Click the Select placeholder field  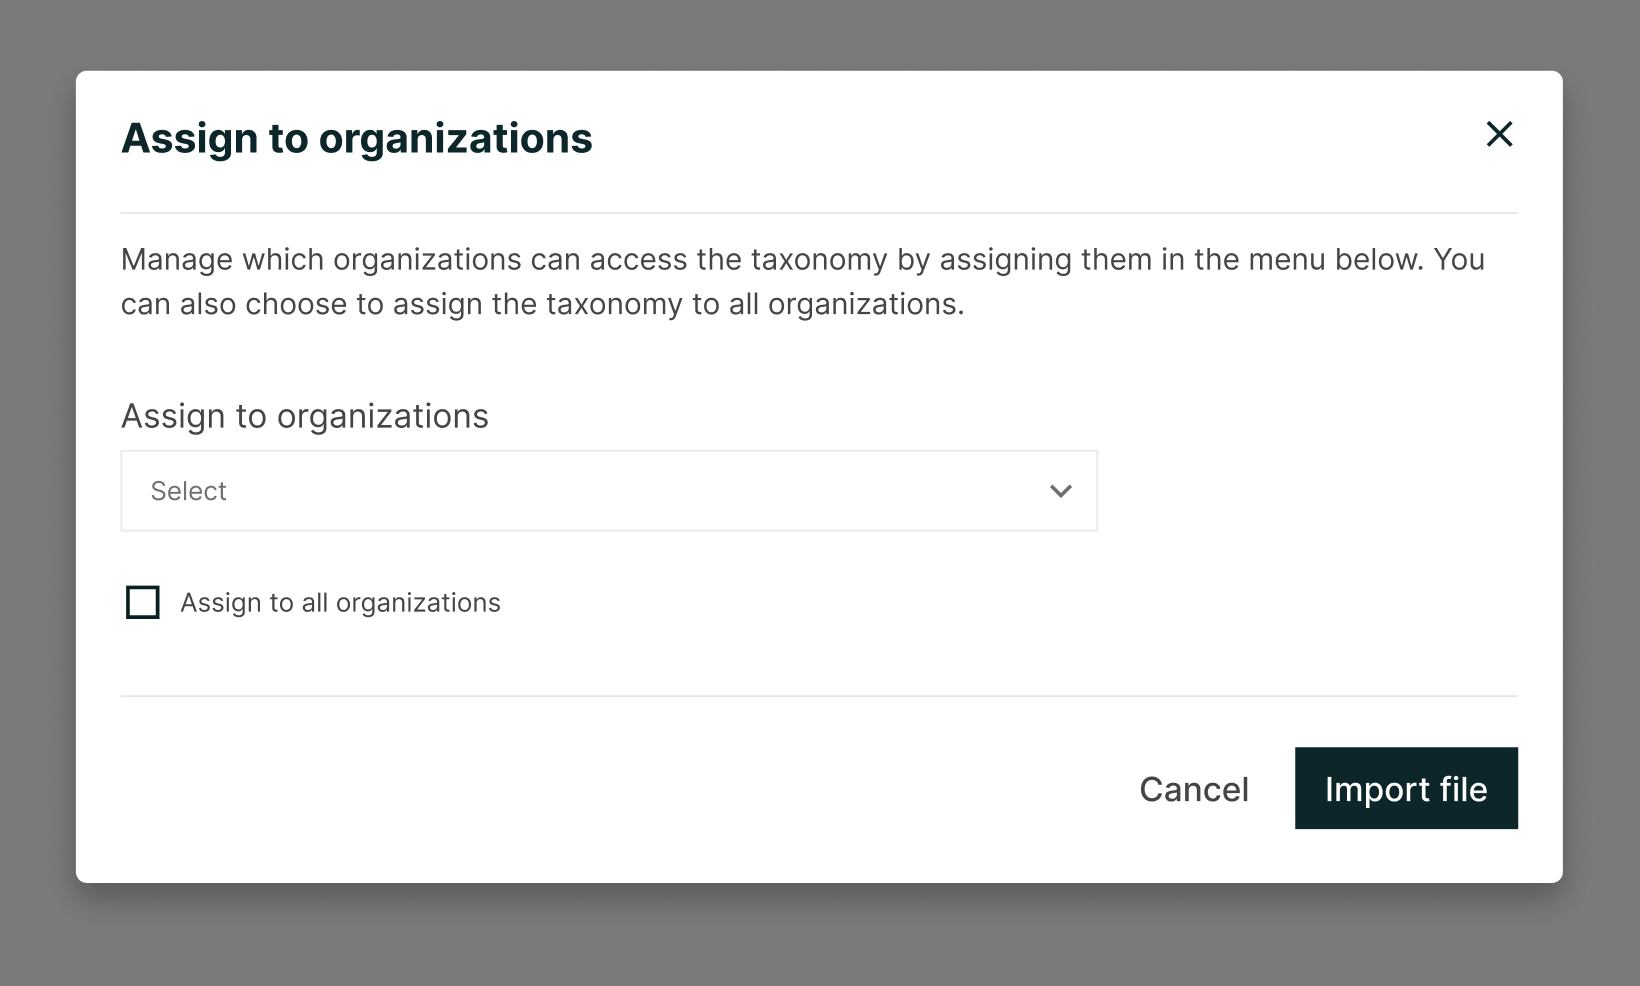[400, 491]
